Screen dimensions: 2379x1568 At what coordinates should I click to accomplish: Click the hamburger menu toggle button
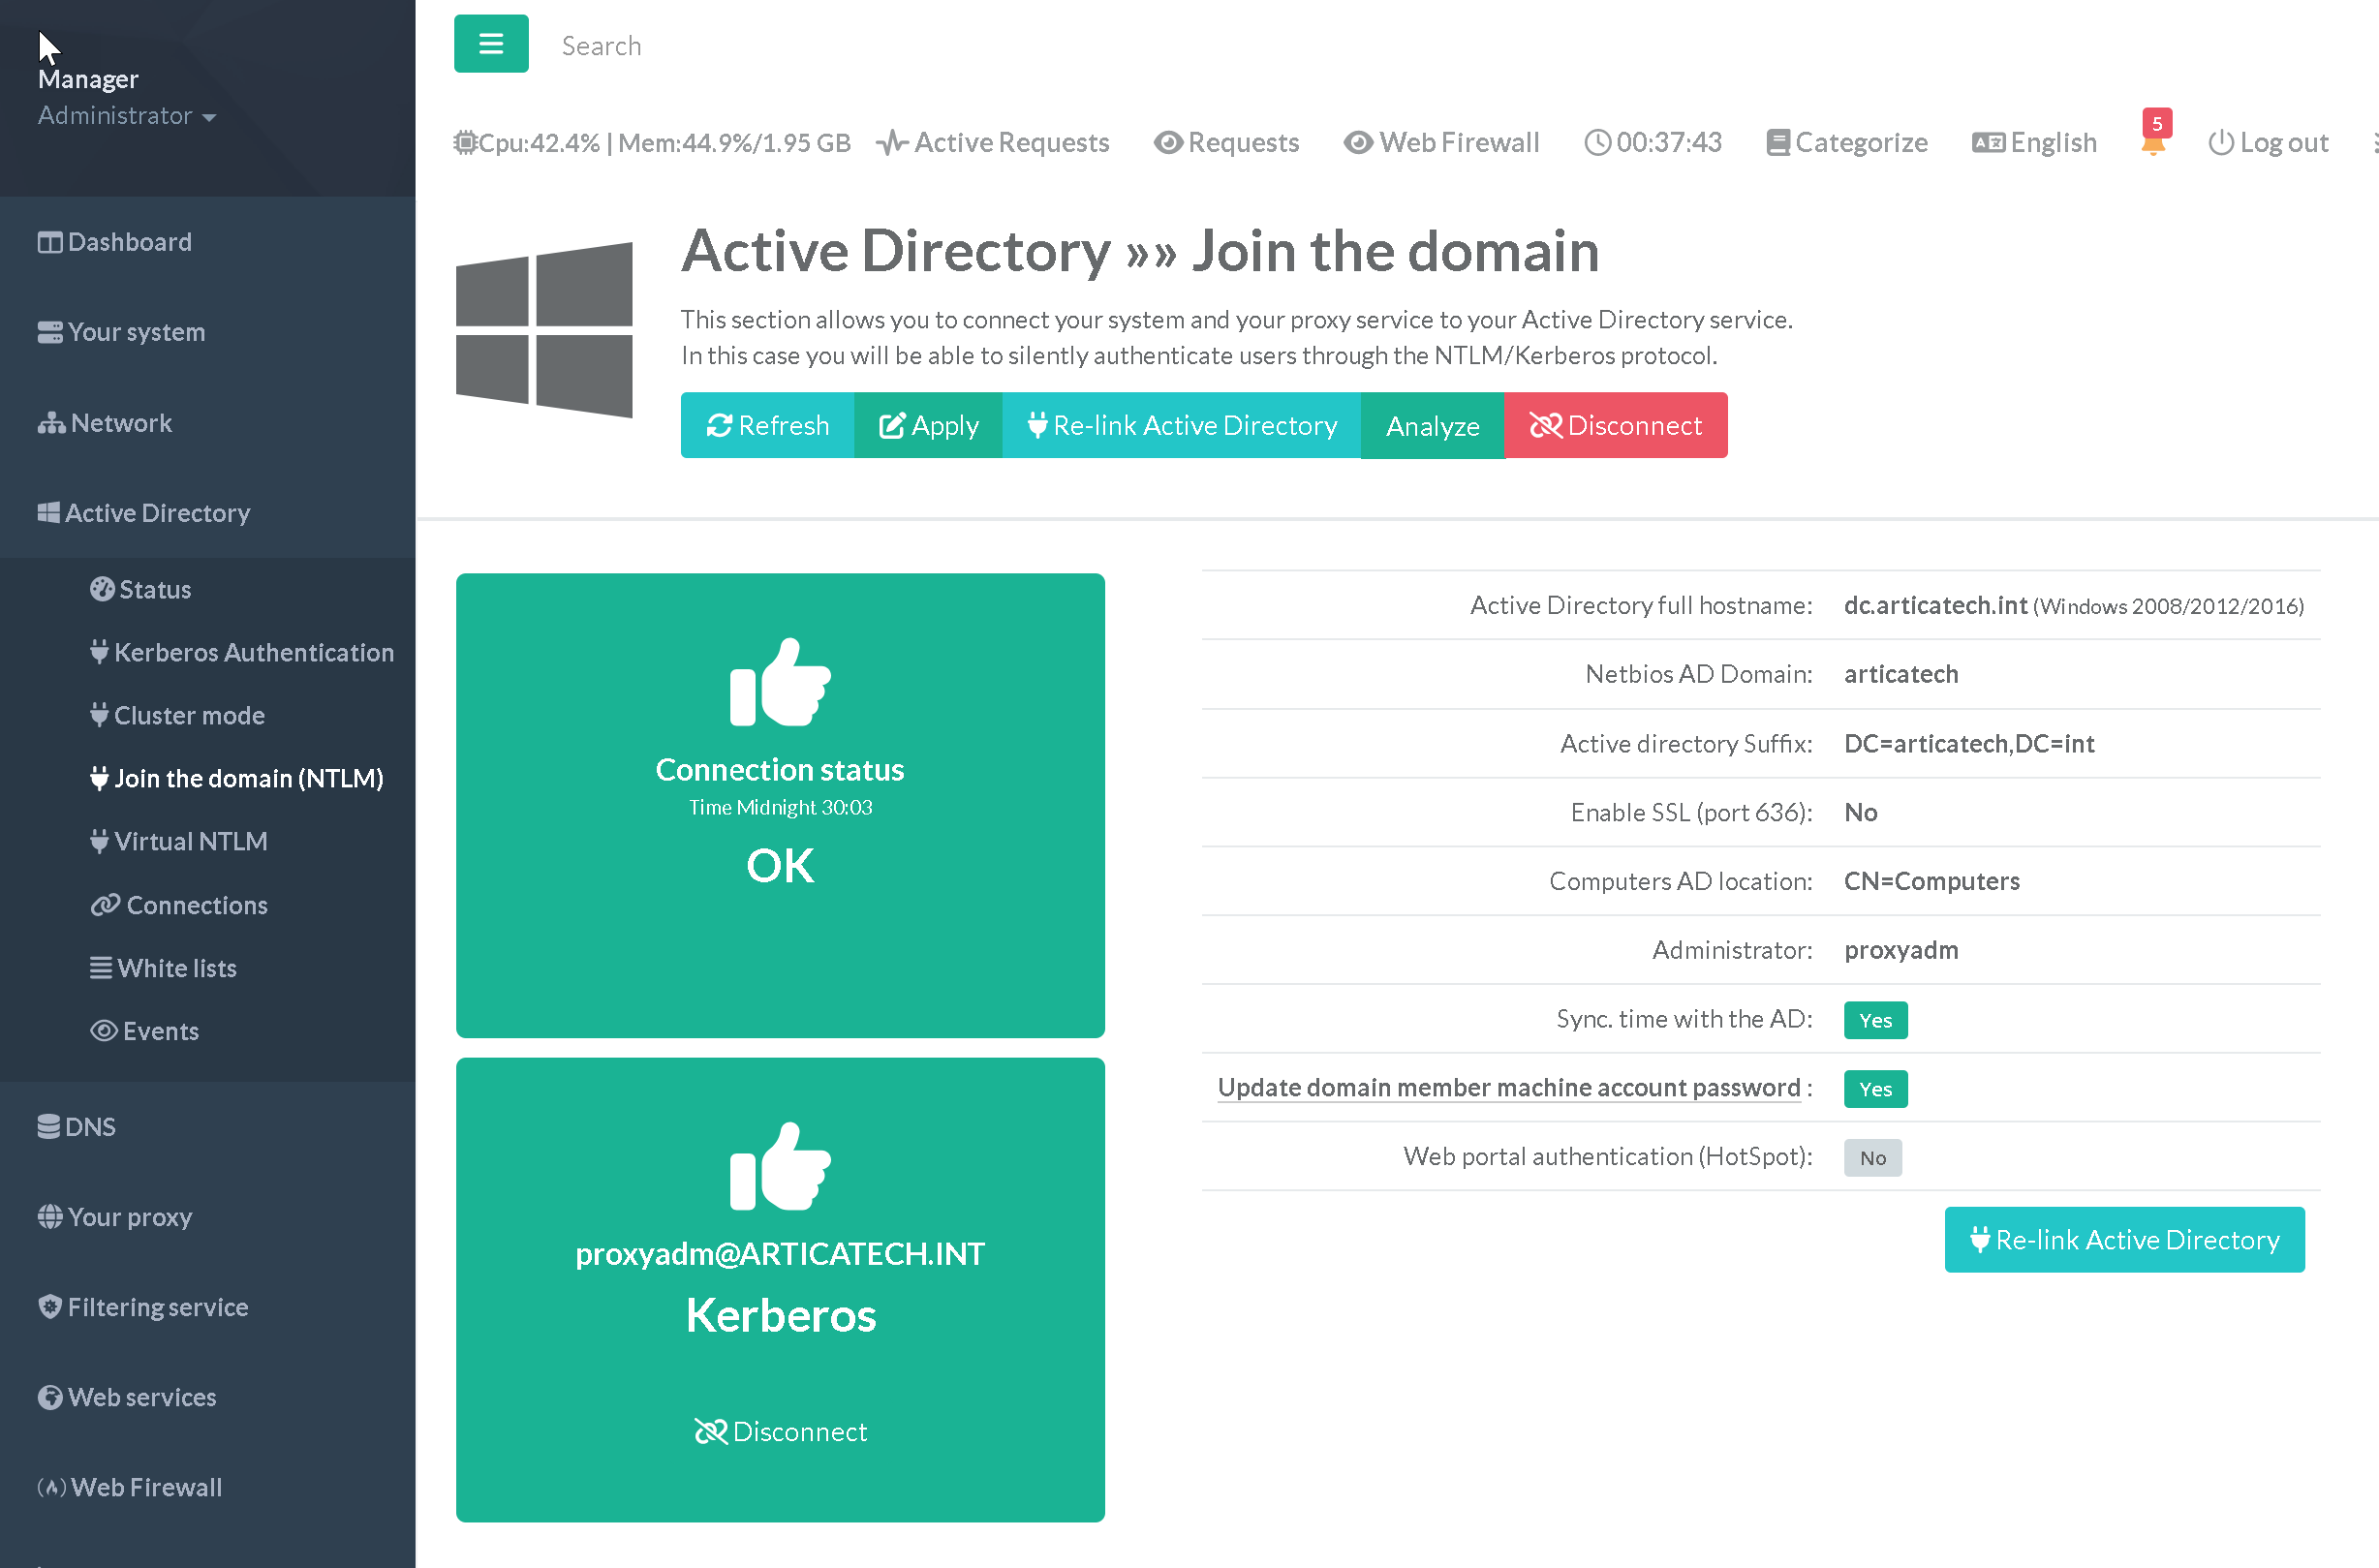[490, 44]
